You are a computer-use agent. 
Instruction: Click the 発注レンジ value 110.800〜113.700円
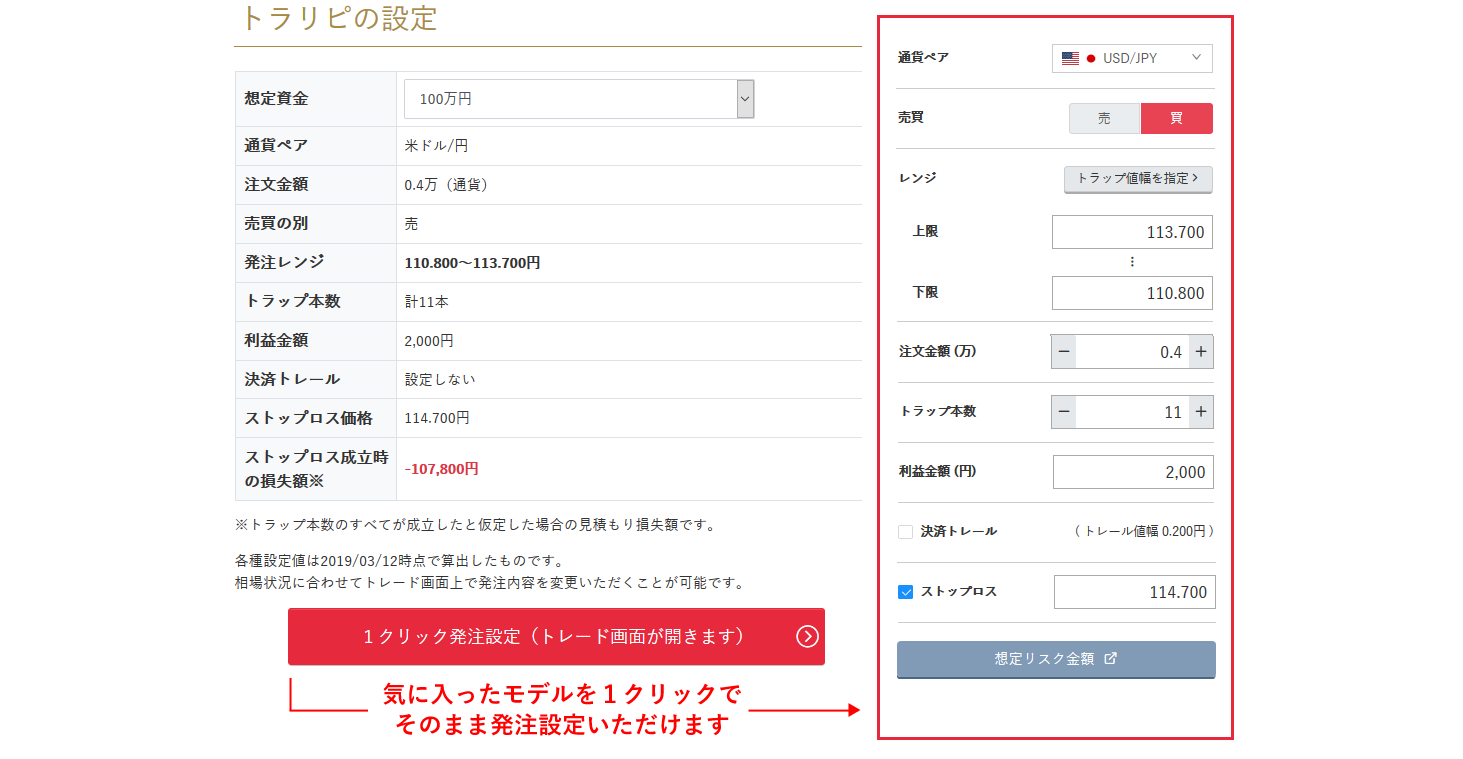(x=472, y=263)
